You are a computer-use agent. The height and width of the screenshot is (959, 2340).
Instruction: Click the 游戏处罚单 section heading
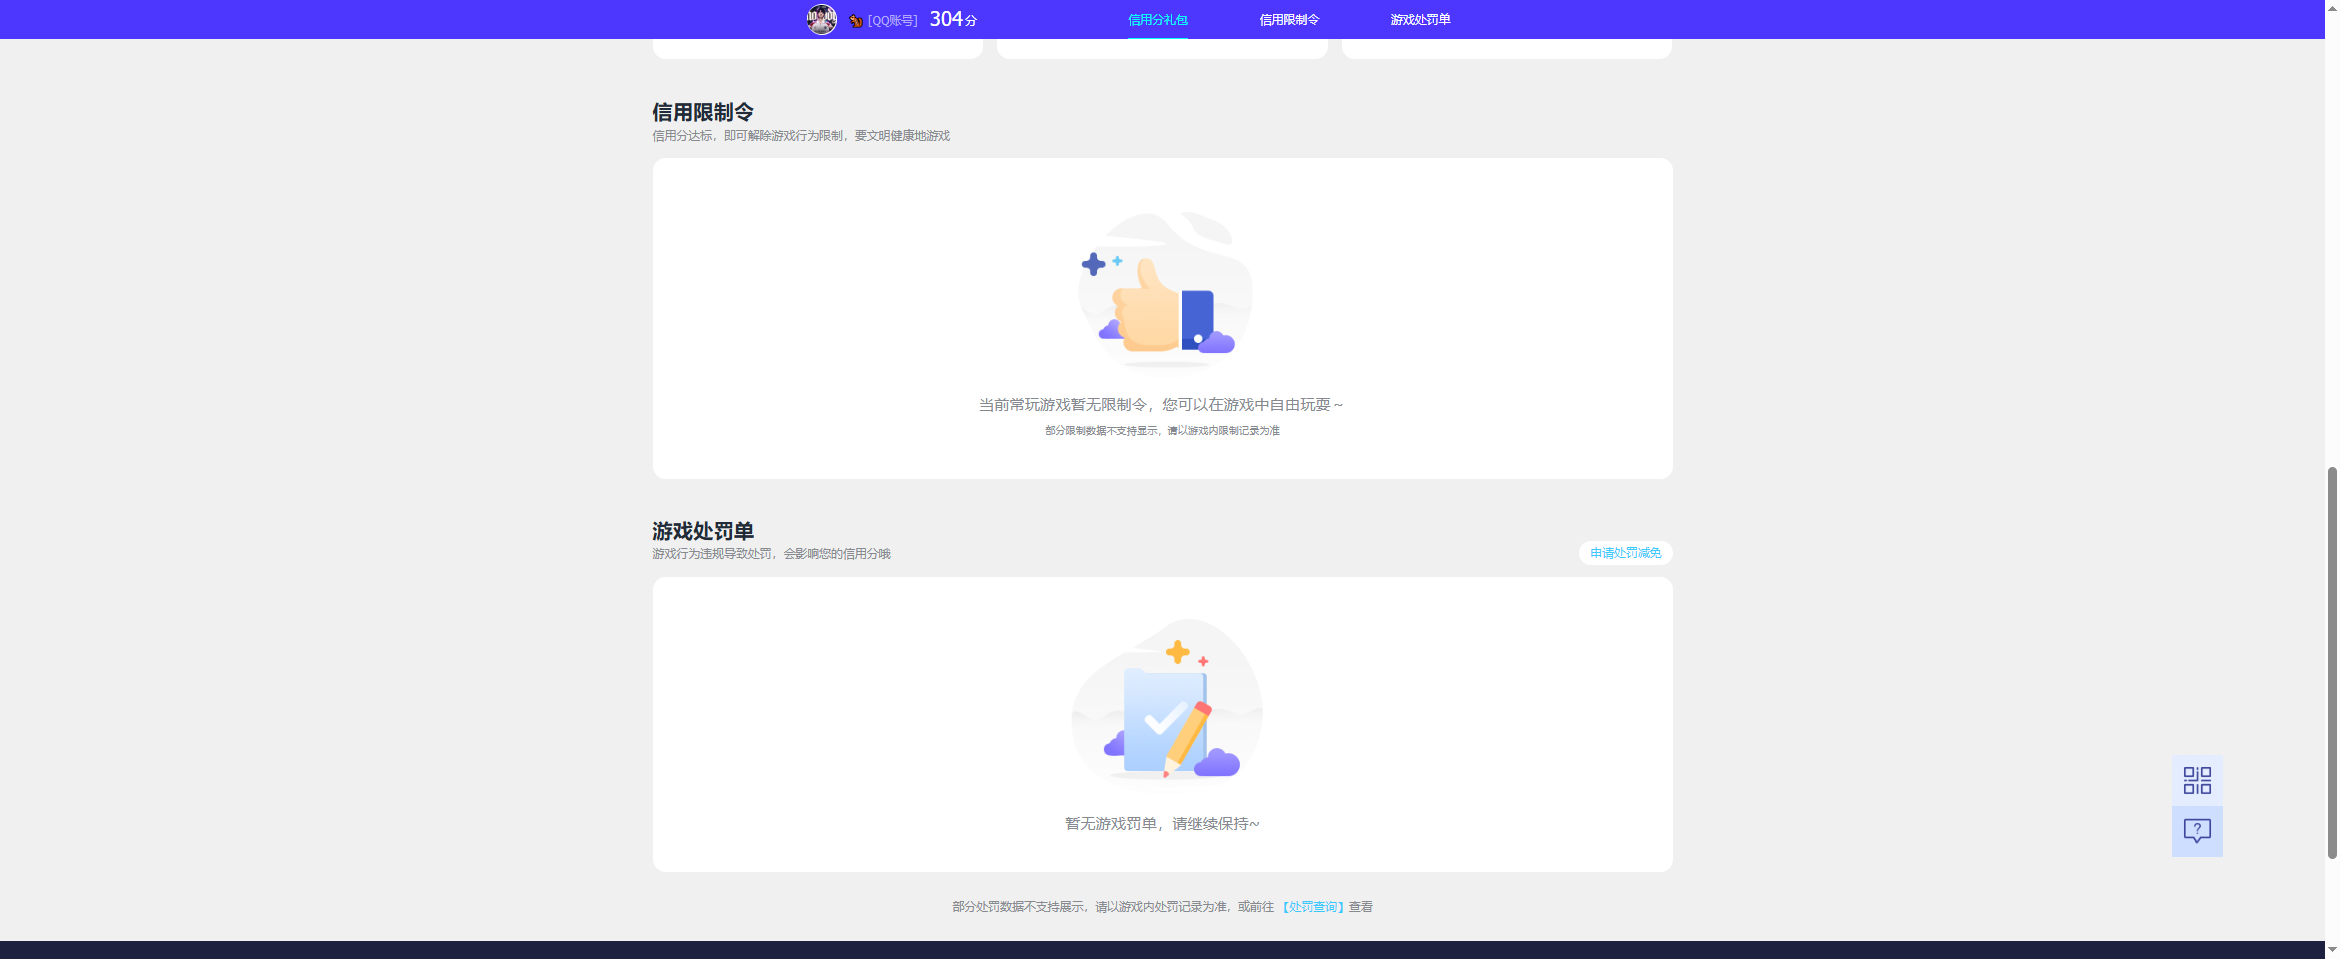[703, 531]
